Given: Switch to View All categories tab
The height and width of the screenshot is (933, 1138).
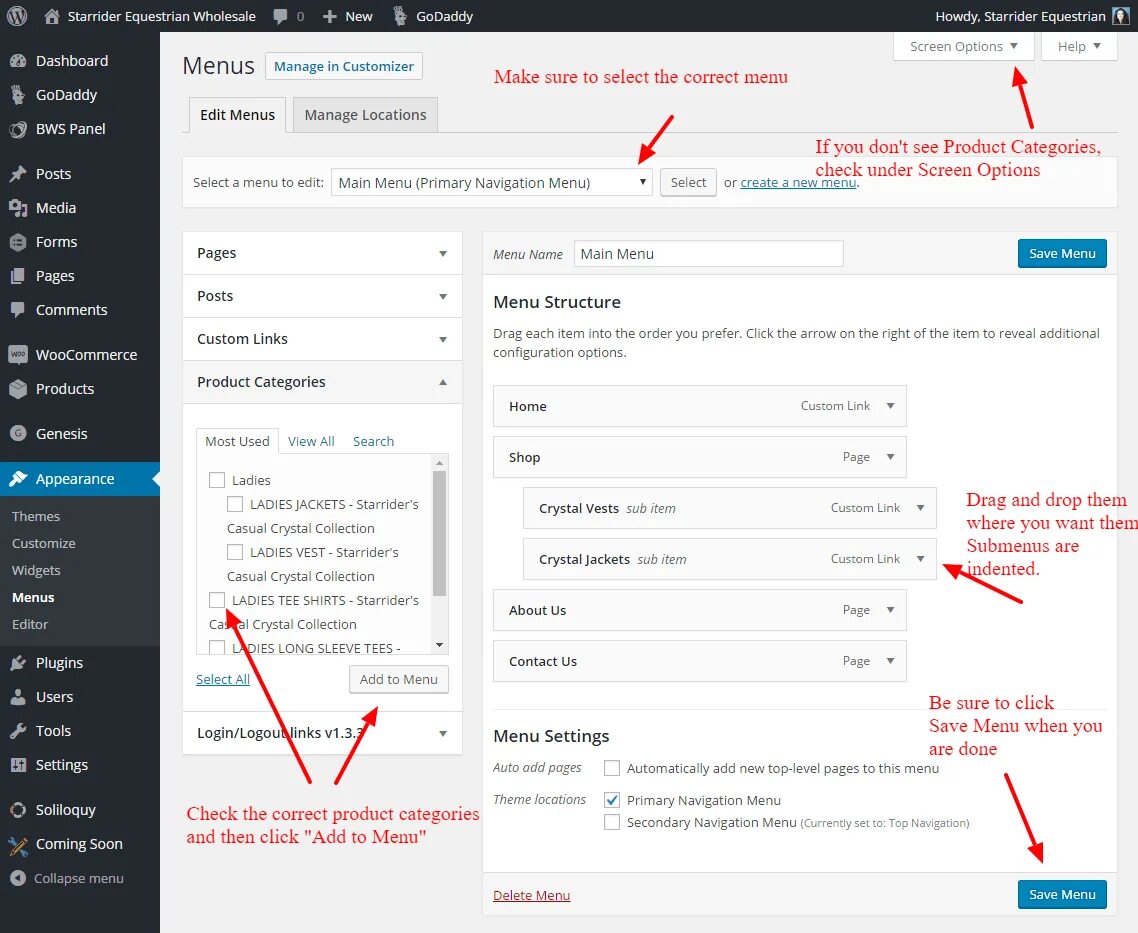Looking at the screenshot, I should 311,441.
